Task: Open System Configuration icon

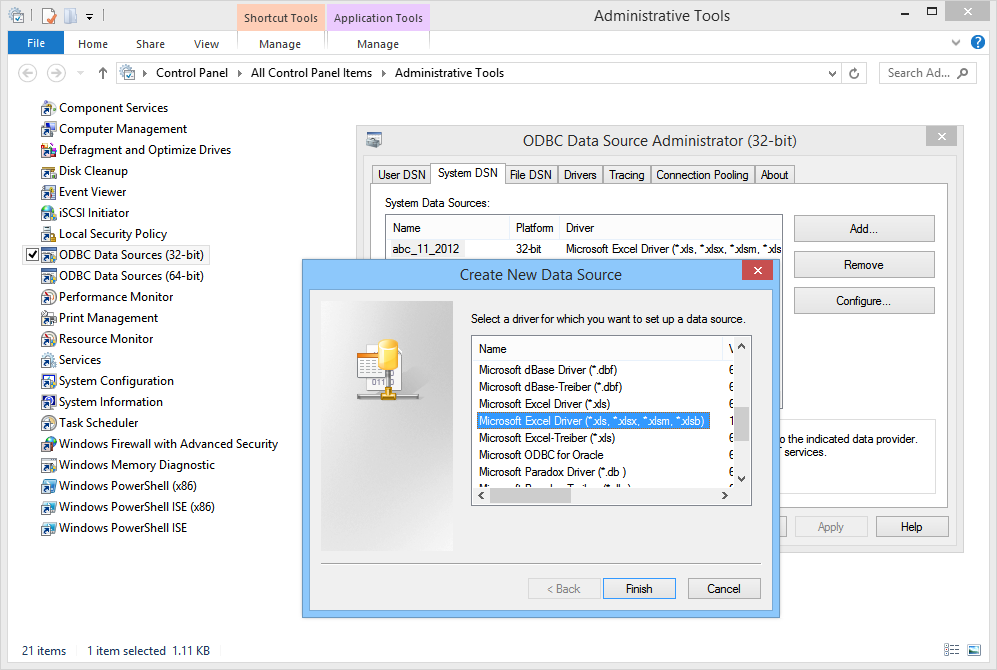Action: pos(48,381)
